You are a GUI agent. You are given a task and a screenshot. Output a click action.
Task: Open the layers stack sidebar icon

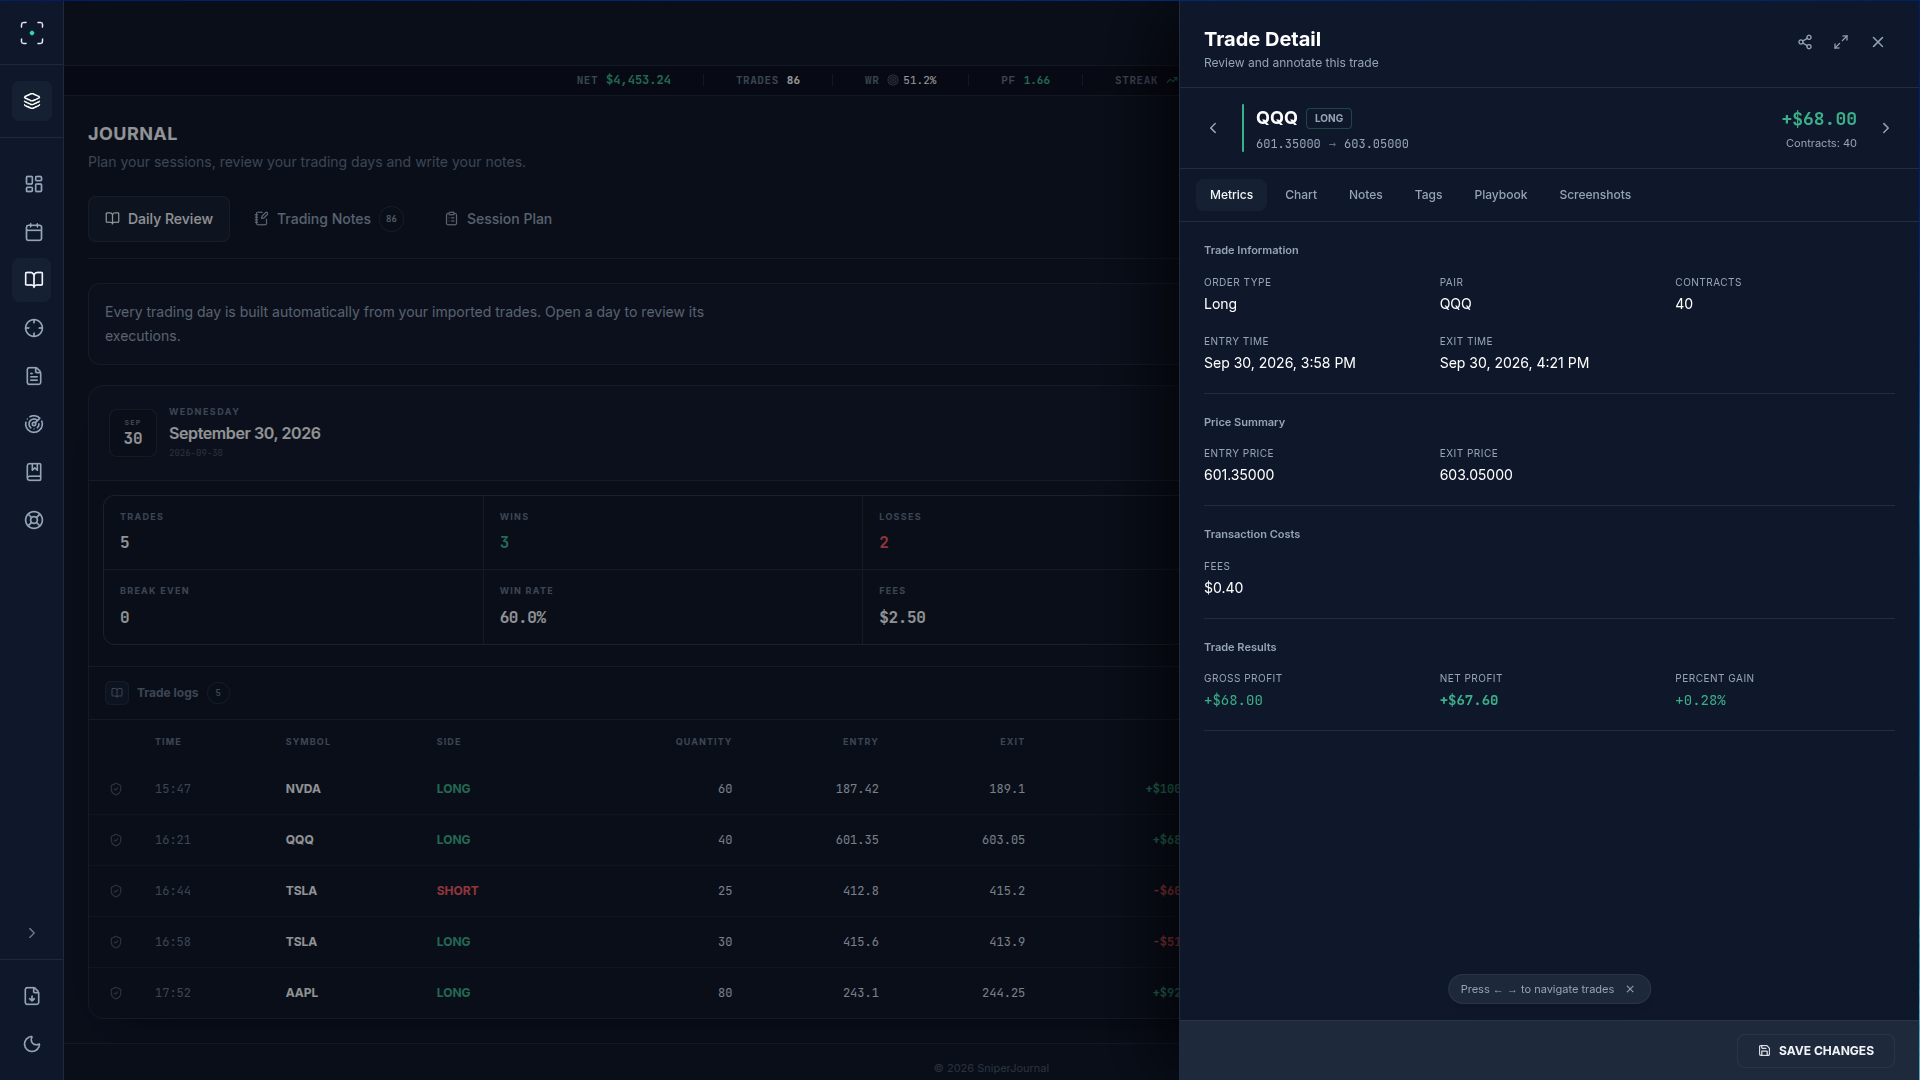pyautogui.click(x=32, y=101)
